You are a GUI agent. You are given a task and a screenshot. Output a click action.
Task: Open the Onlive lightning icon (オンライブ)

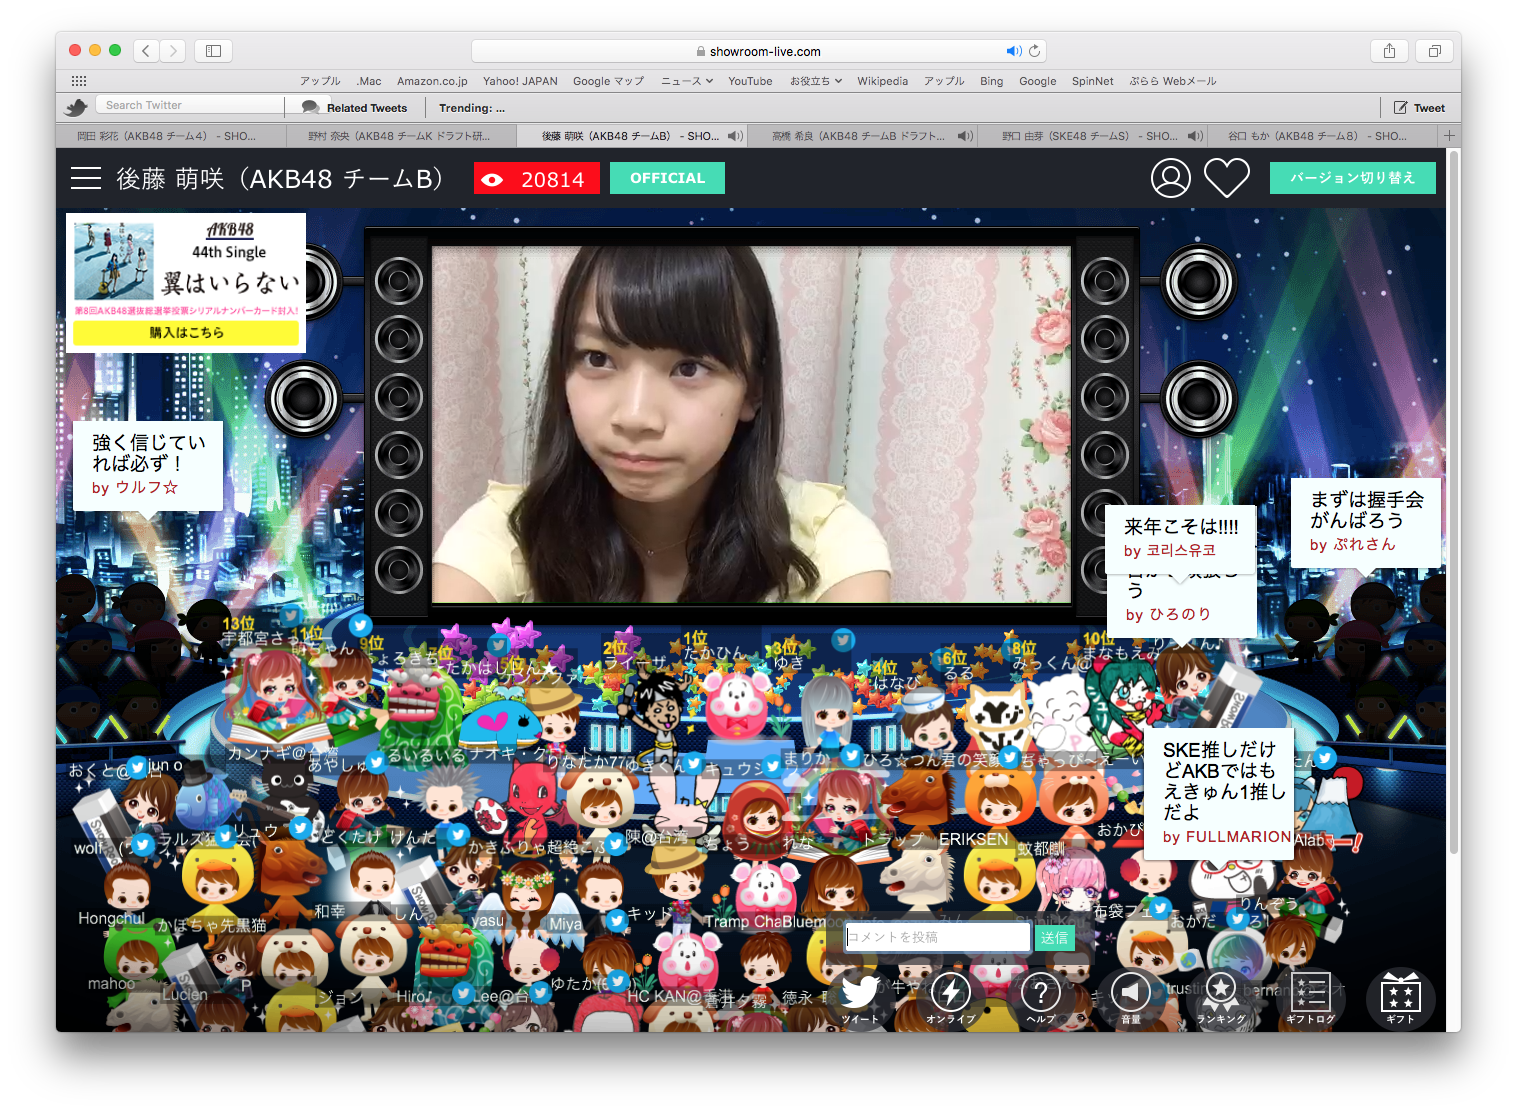pos(950,998)
